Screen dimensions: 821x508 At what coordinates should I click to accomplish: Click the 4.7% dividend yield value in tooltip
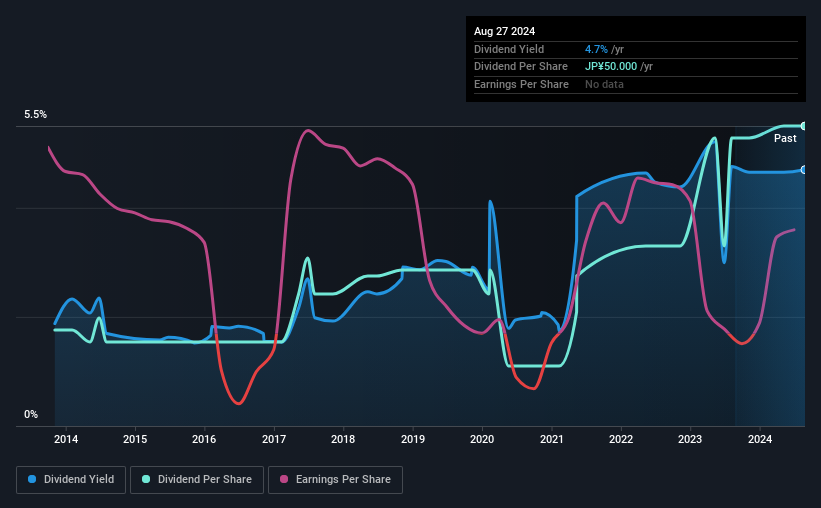point(596,49)
